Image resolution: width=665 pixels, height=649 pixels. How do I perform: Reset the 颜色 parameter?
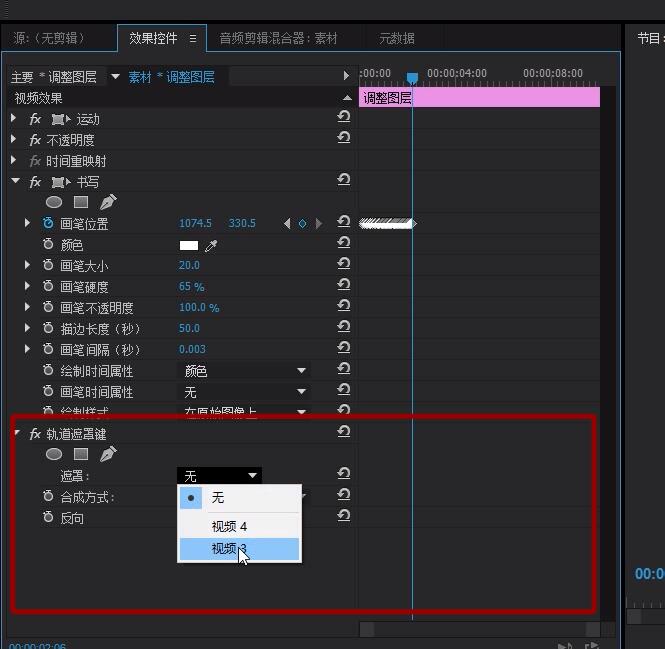point(344,242)
